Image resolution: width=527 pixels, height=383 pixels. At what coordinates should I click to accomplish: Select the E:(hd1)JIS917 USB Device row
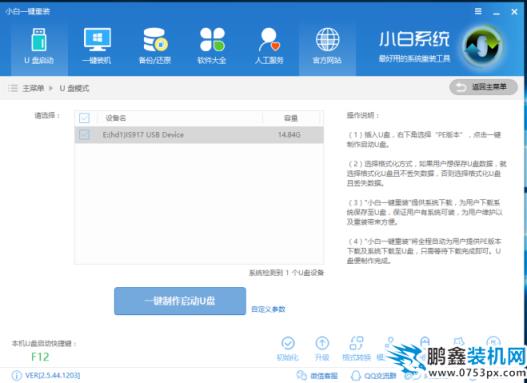[199, 135]
